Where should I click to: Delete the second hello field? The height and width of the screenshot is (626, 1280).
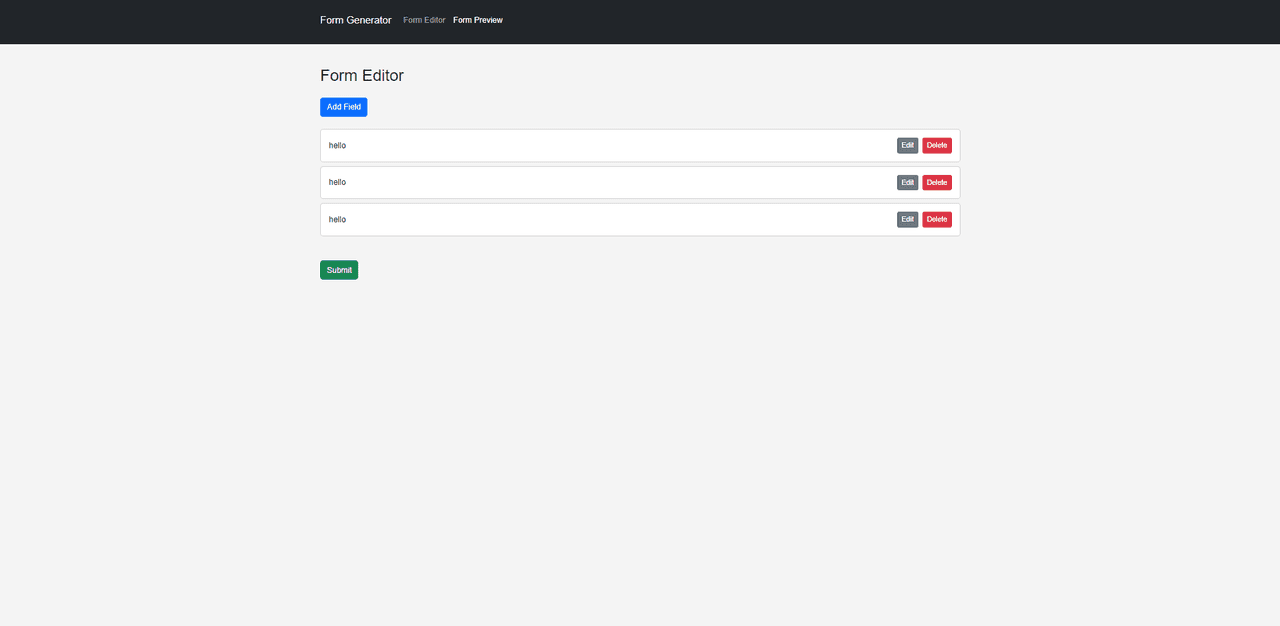tap(937, 183)
